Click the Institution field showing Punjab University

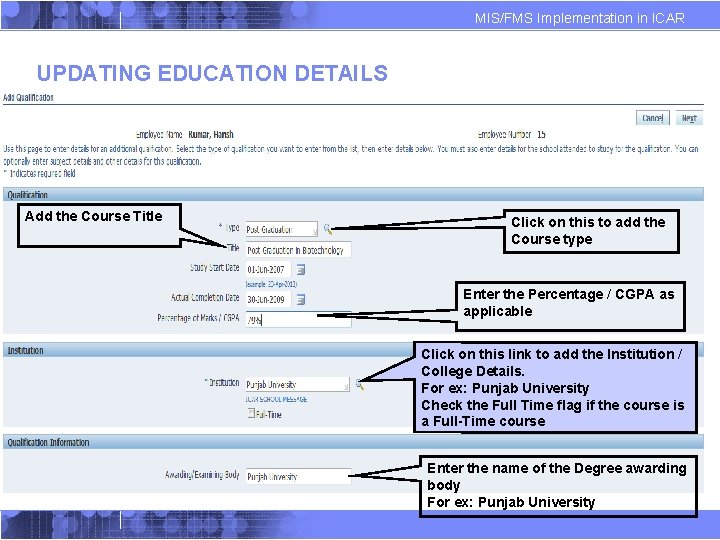pyautogui.click(x=298, y=384)
